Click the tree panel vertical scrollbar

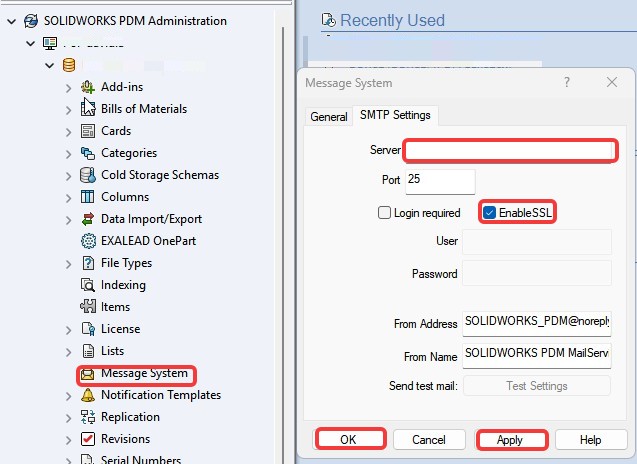tap(282, 244)
